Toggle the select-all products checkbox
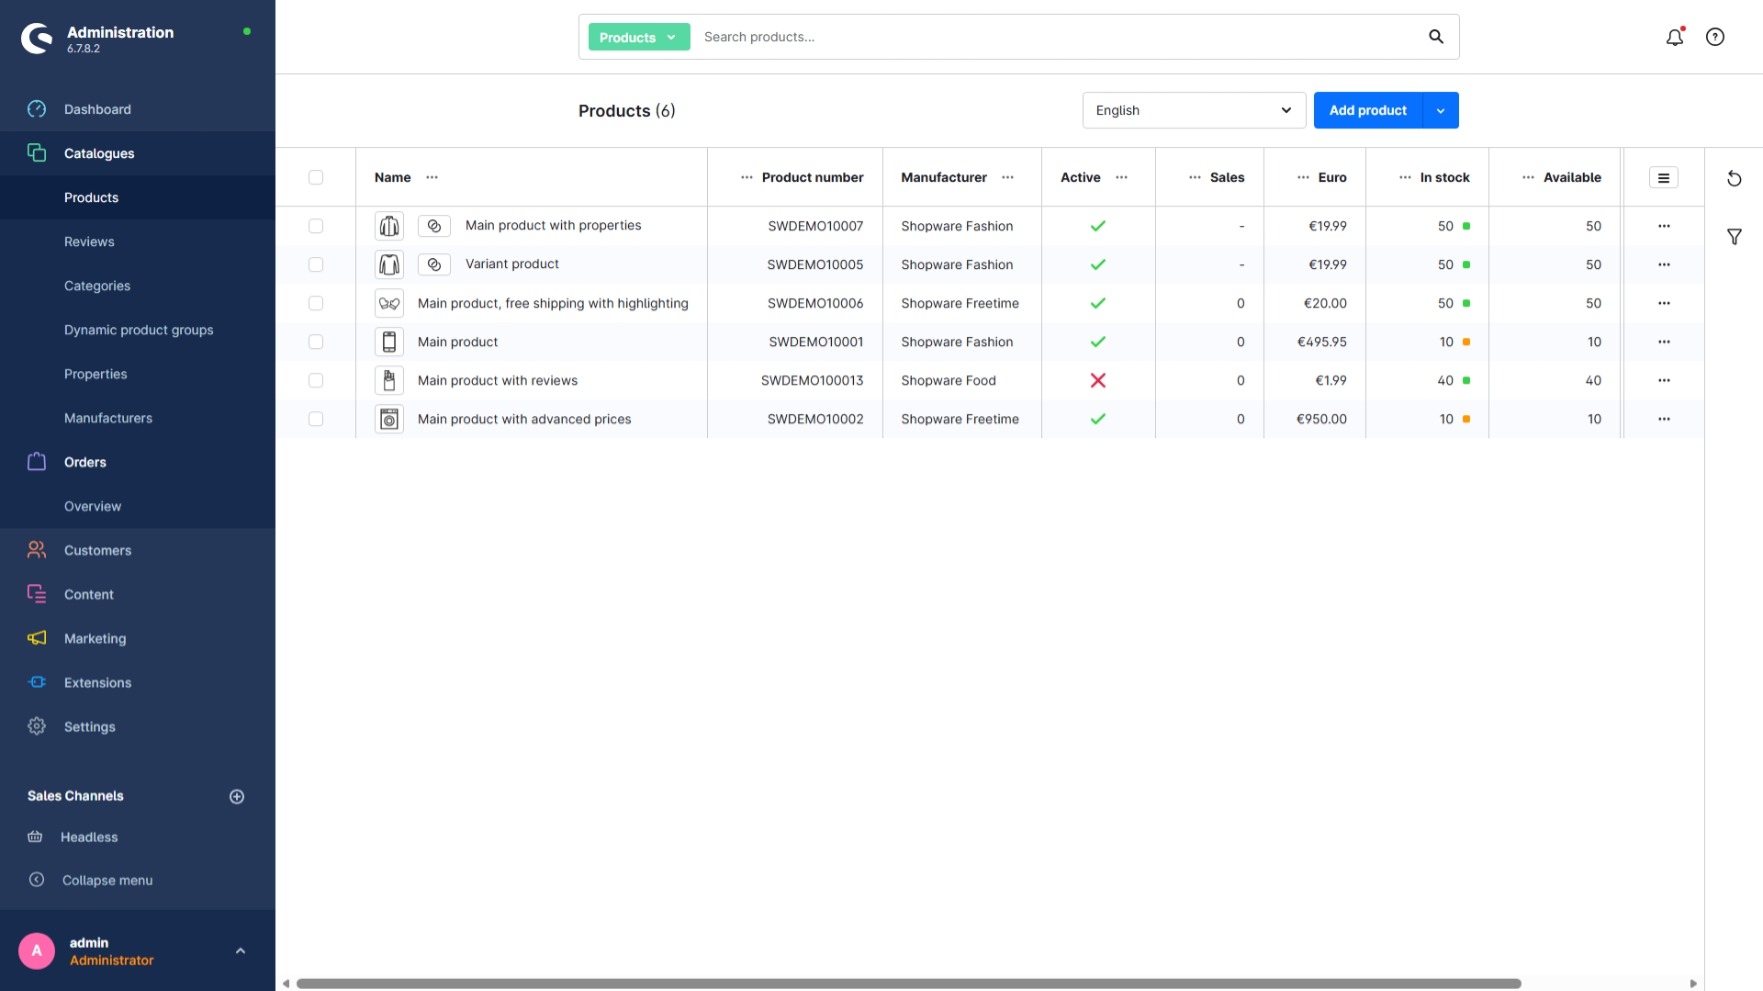Screen dimensions: 1763x991 pyautogui.click(x=316, y=178)
